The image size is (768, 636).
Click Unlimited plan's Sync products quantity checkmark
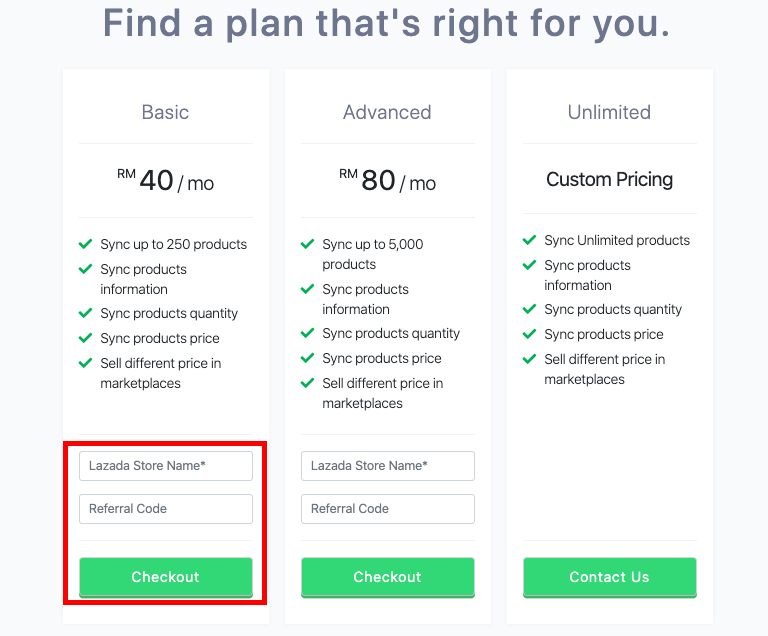tap(530, 309)
